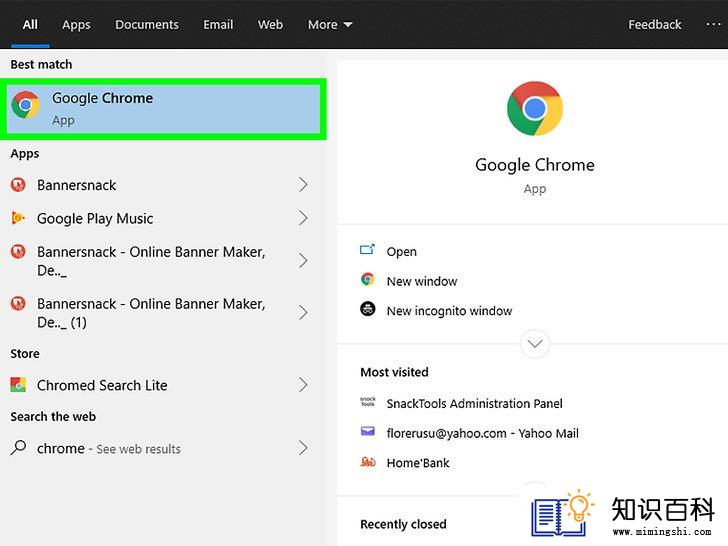Click the incognito icon
Viewport: 728px width, 546px height.
point(368,309)
